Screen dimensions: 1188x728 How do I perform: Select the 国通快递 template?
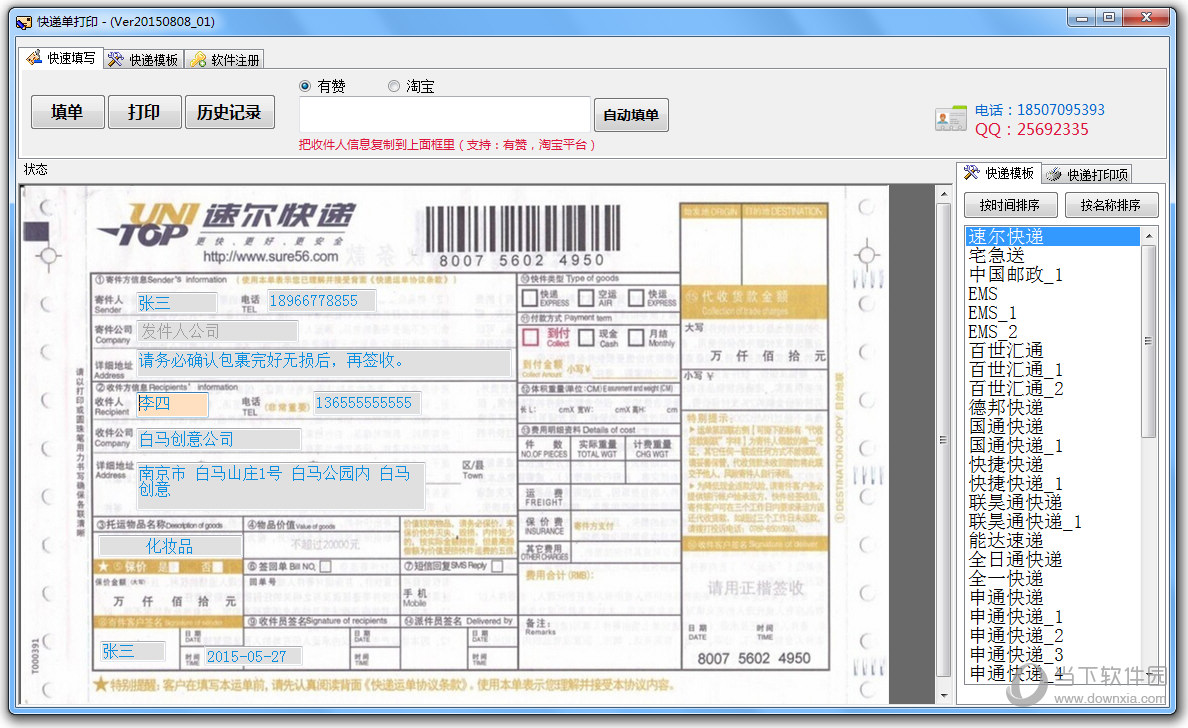click(1052, 426)
